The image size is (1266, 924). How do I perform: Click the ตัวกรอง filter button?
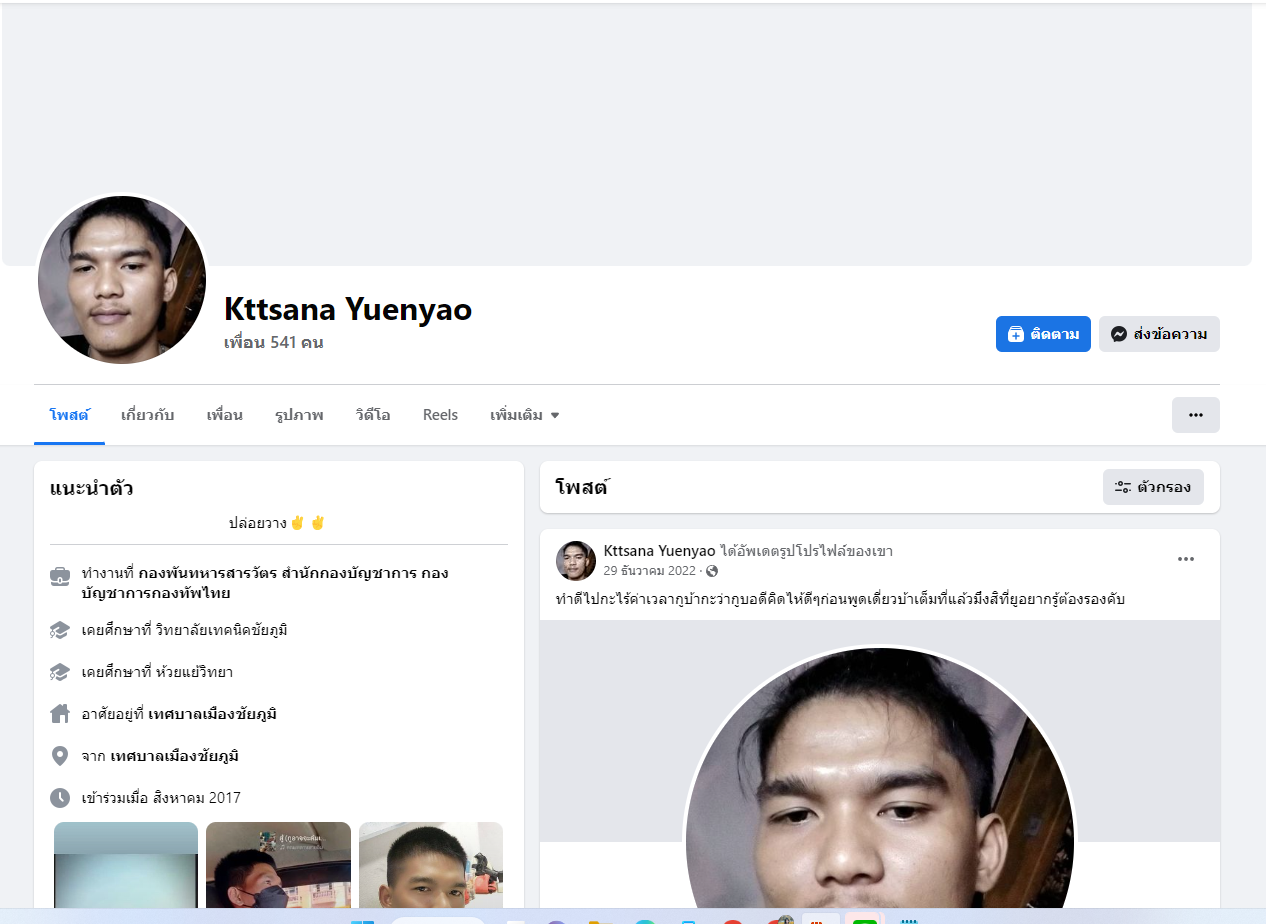[1153, 487]
